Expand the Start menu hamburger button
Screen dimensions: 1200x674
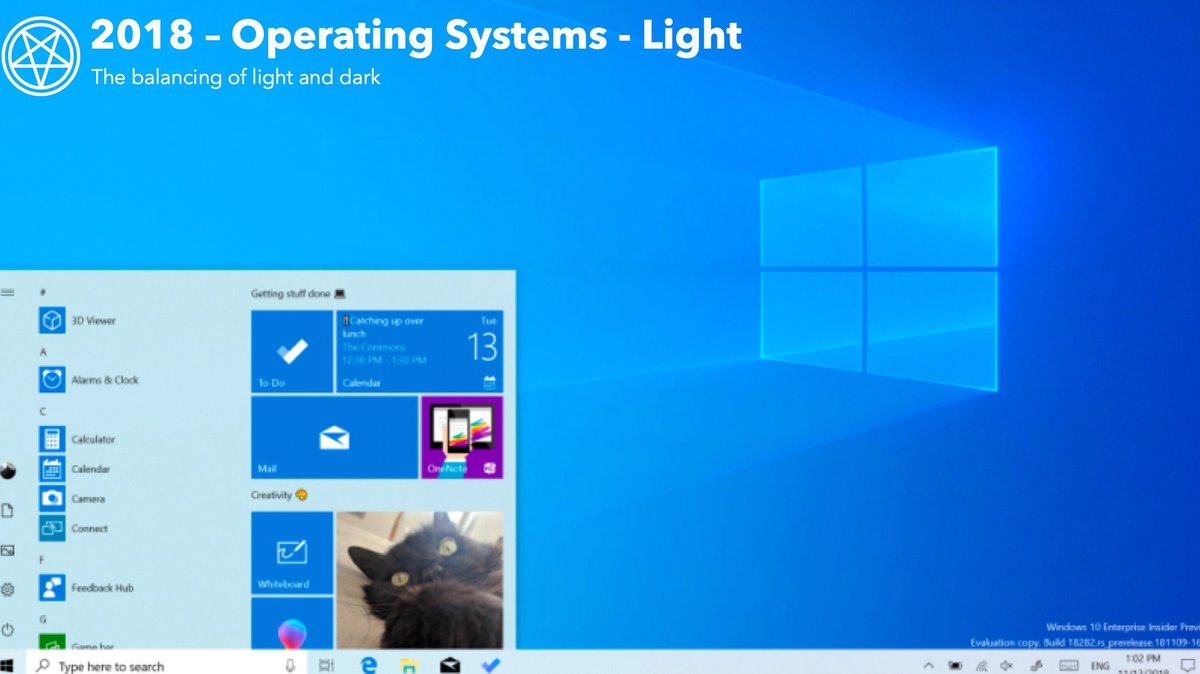coord(8,292)
